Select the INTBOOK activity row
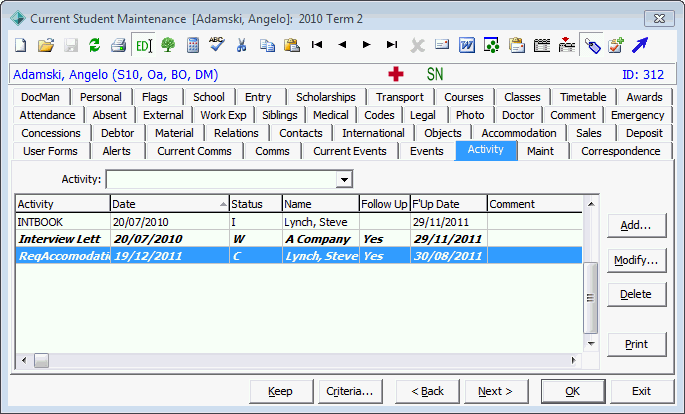 (x=299, y=222)
